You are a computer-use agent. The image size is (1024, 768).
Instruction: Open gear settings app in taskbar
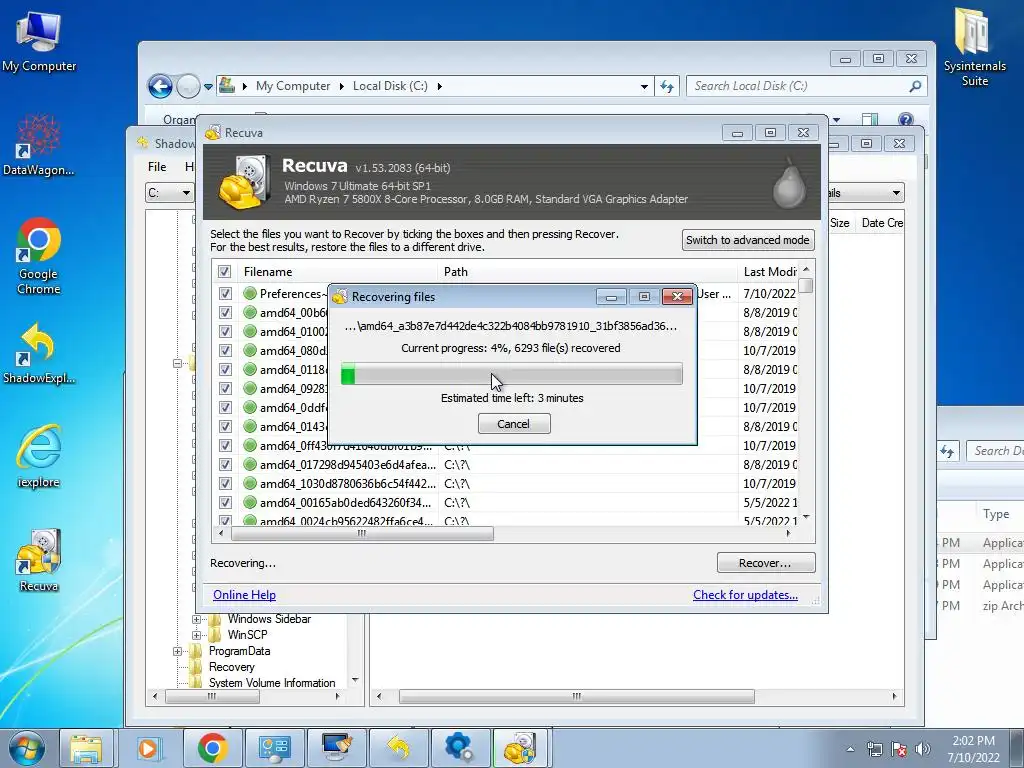460,748
